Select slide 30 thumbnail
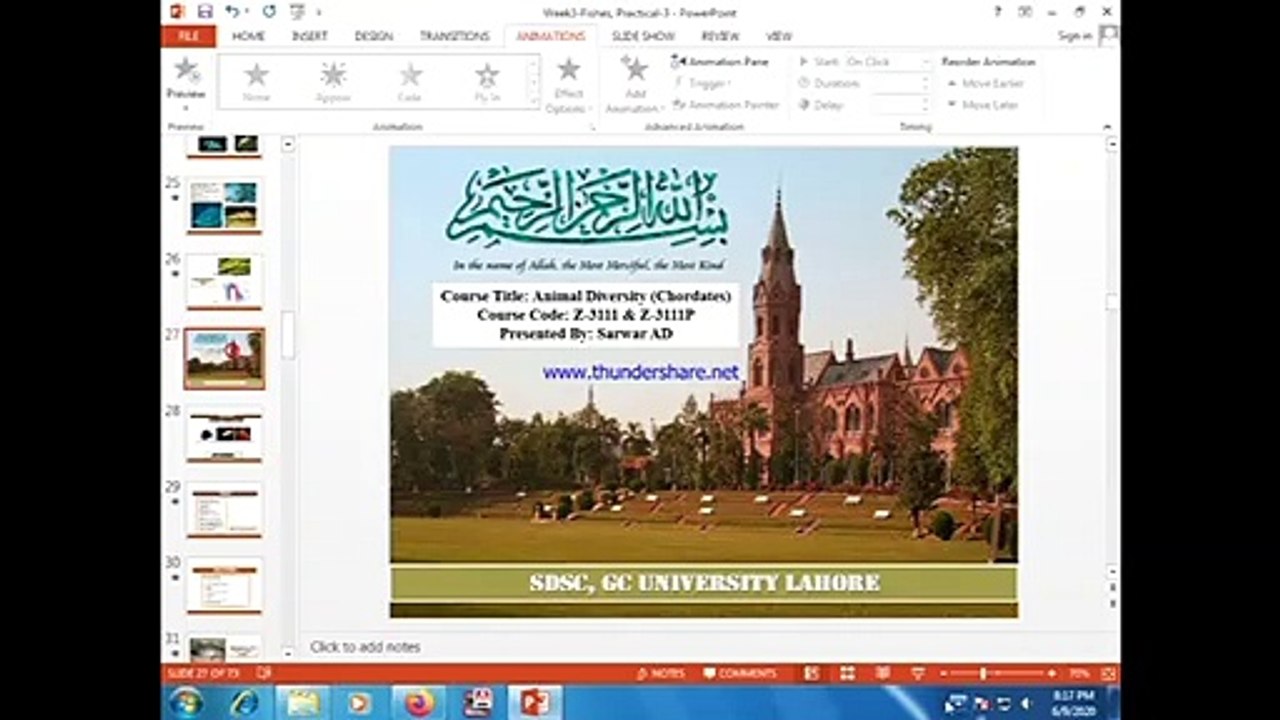1280x720 pixels. (x=224, y=586)
